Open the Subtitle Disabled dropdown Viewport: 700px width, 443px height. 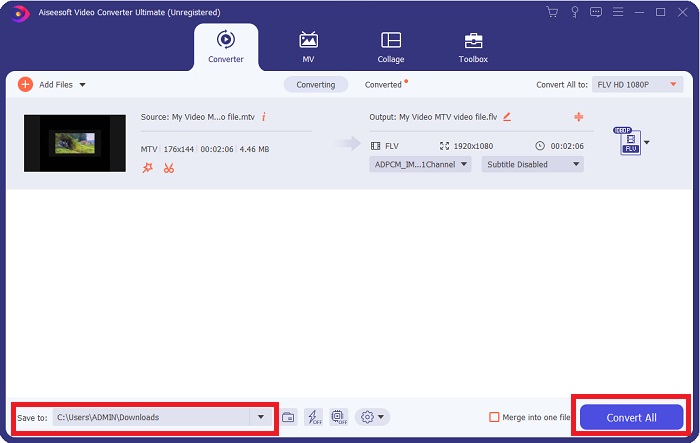coord(532,164)
